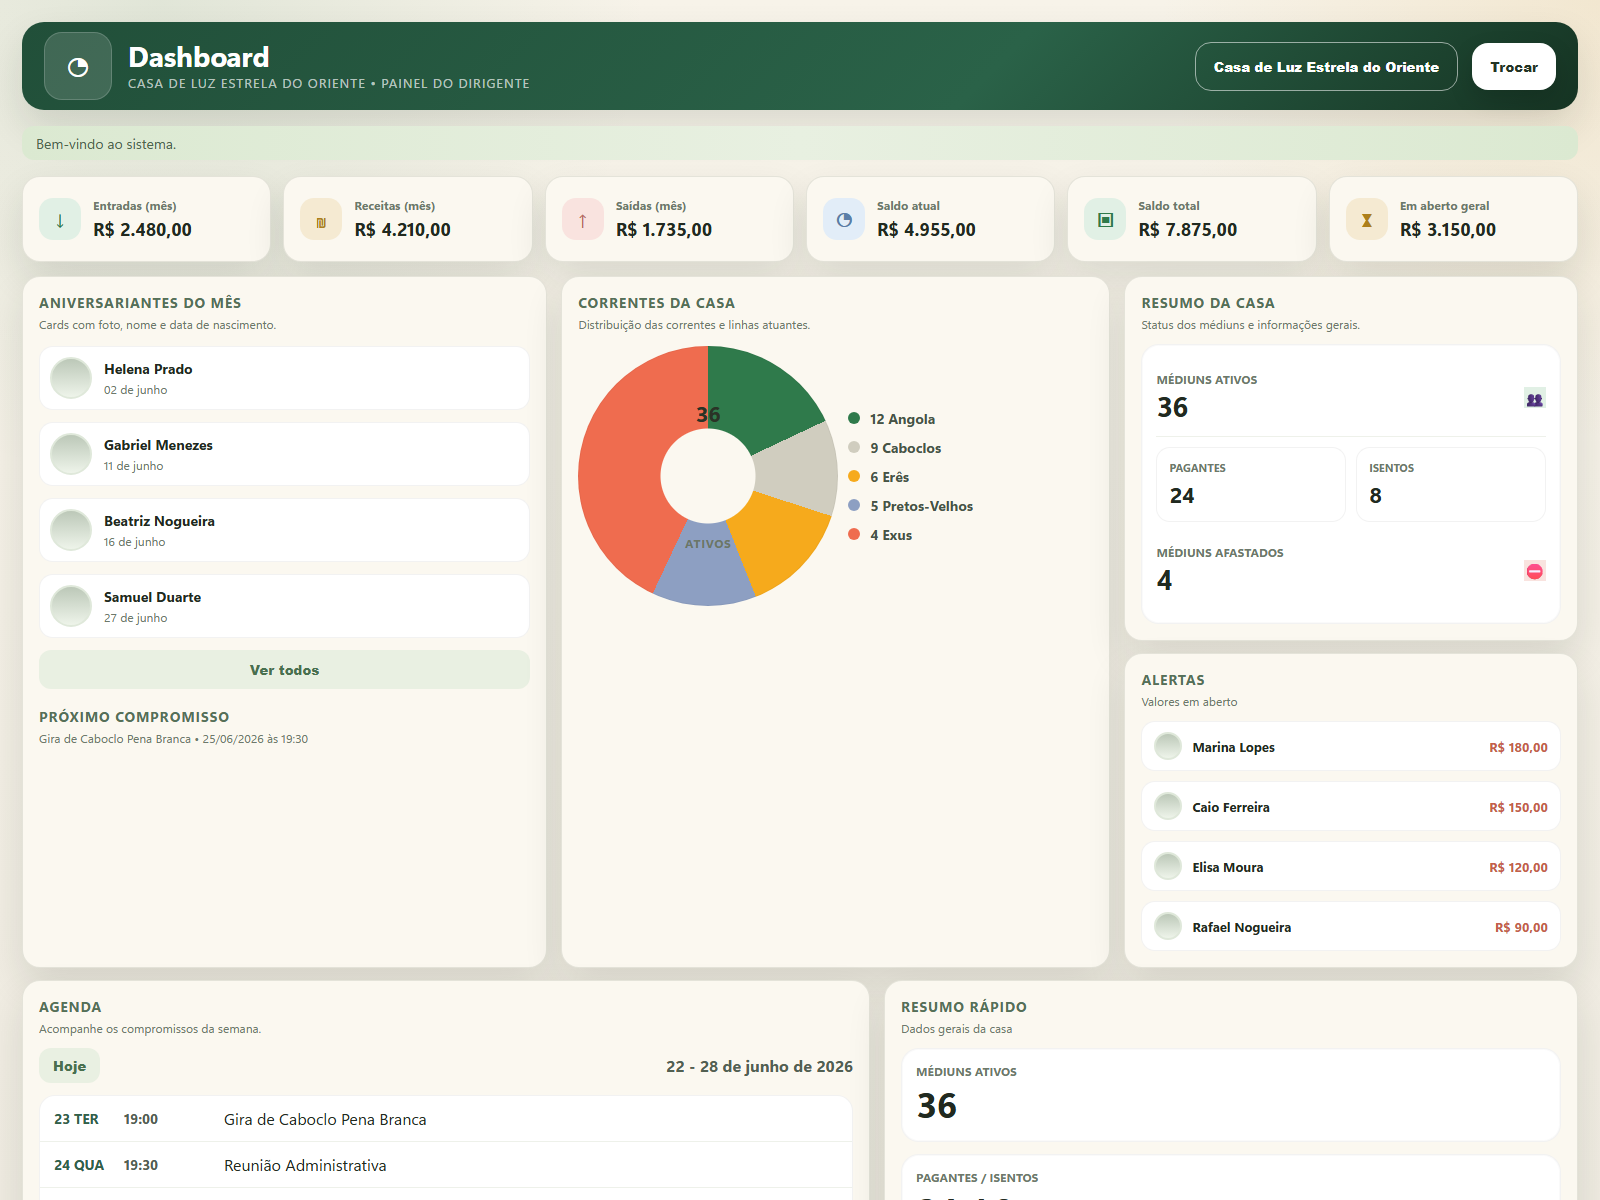The width and height of the screenshot is (1600, 1200).
Task: Select the 6 Erês legend dot
Action: (x=854, y=476)
